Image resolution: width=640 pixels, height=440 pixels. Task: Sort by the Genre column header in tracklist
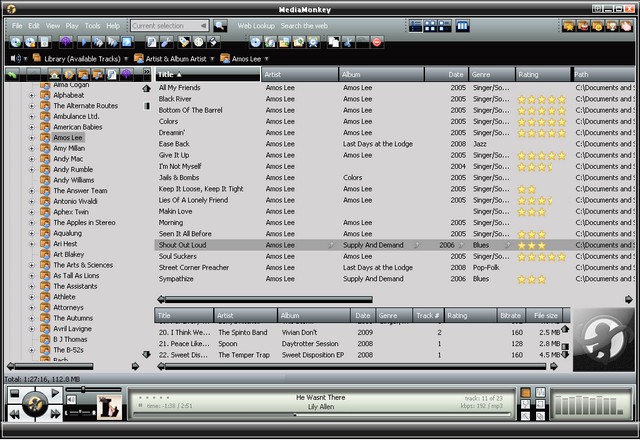pyautogui.click(x=492, y=74)
